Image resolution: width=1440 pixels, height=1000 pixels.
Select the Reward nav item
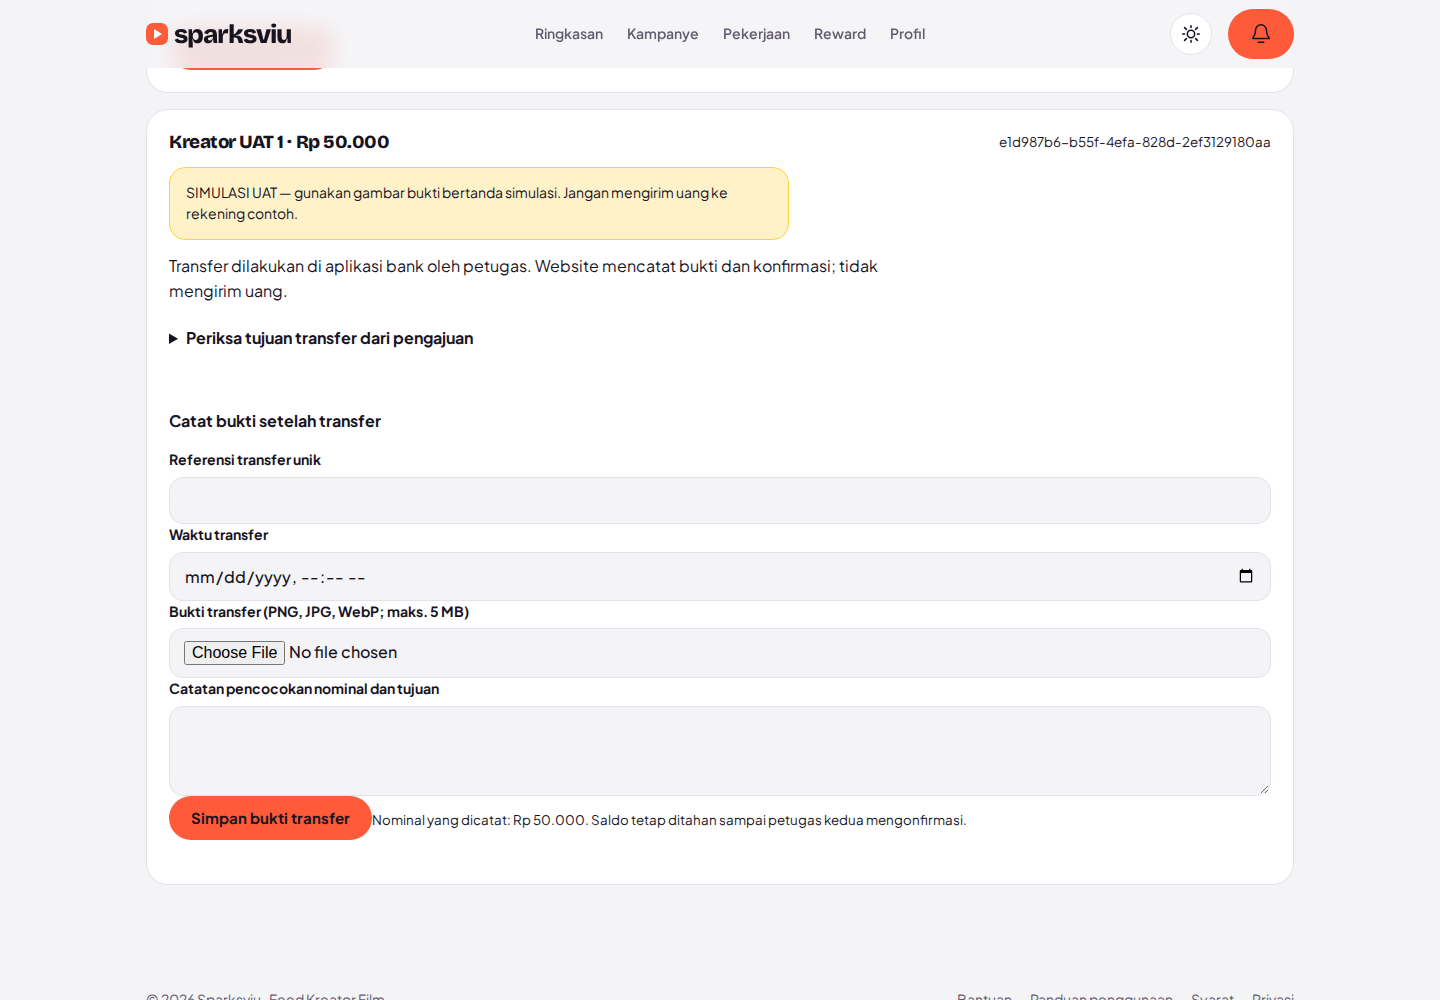tap(840, 34)
